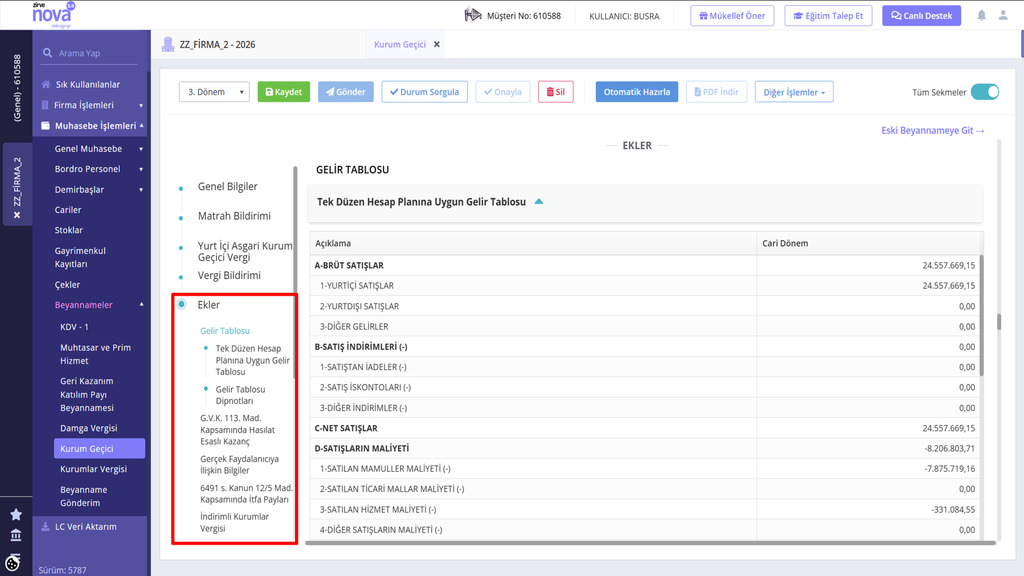Click the notification bell icon

982,15
